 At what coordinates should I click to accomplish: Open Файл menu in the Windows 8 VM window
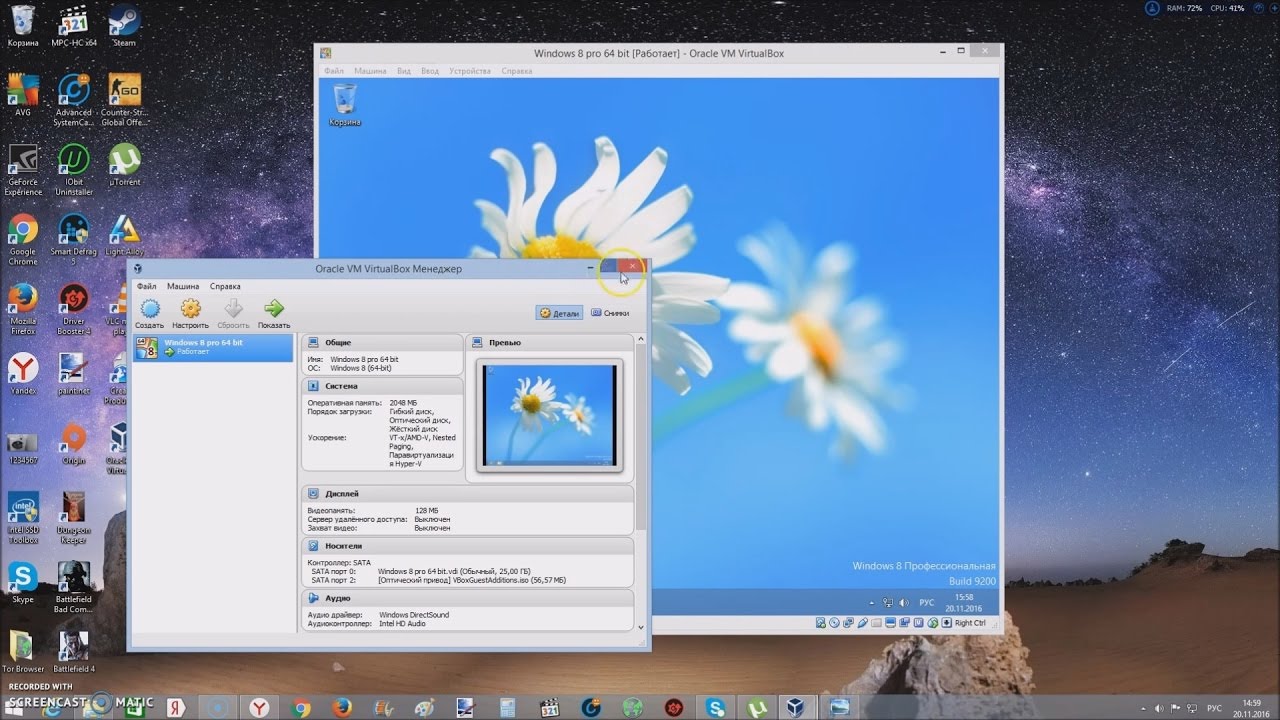click(334, 71)
